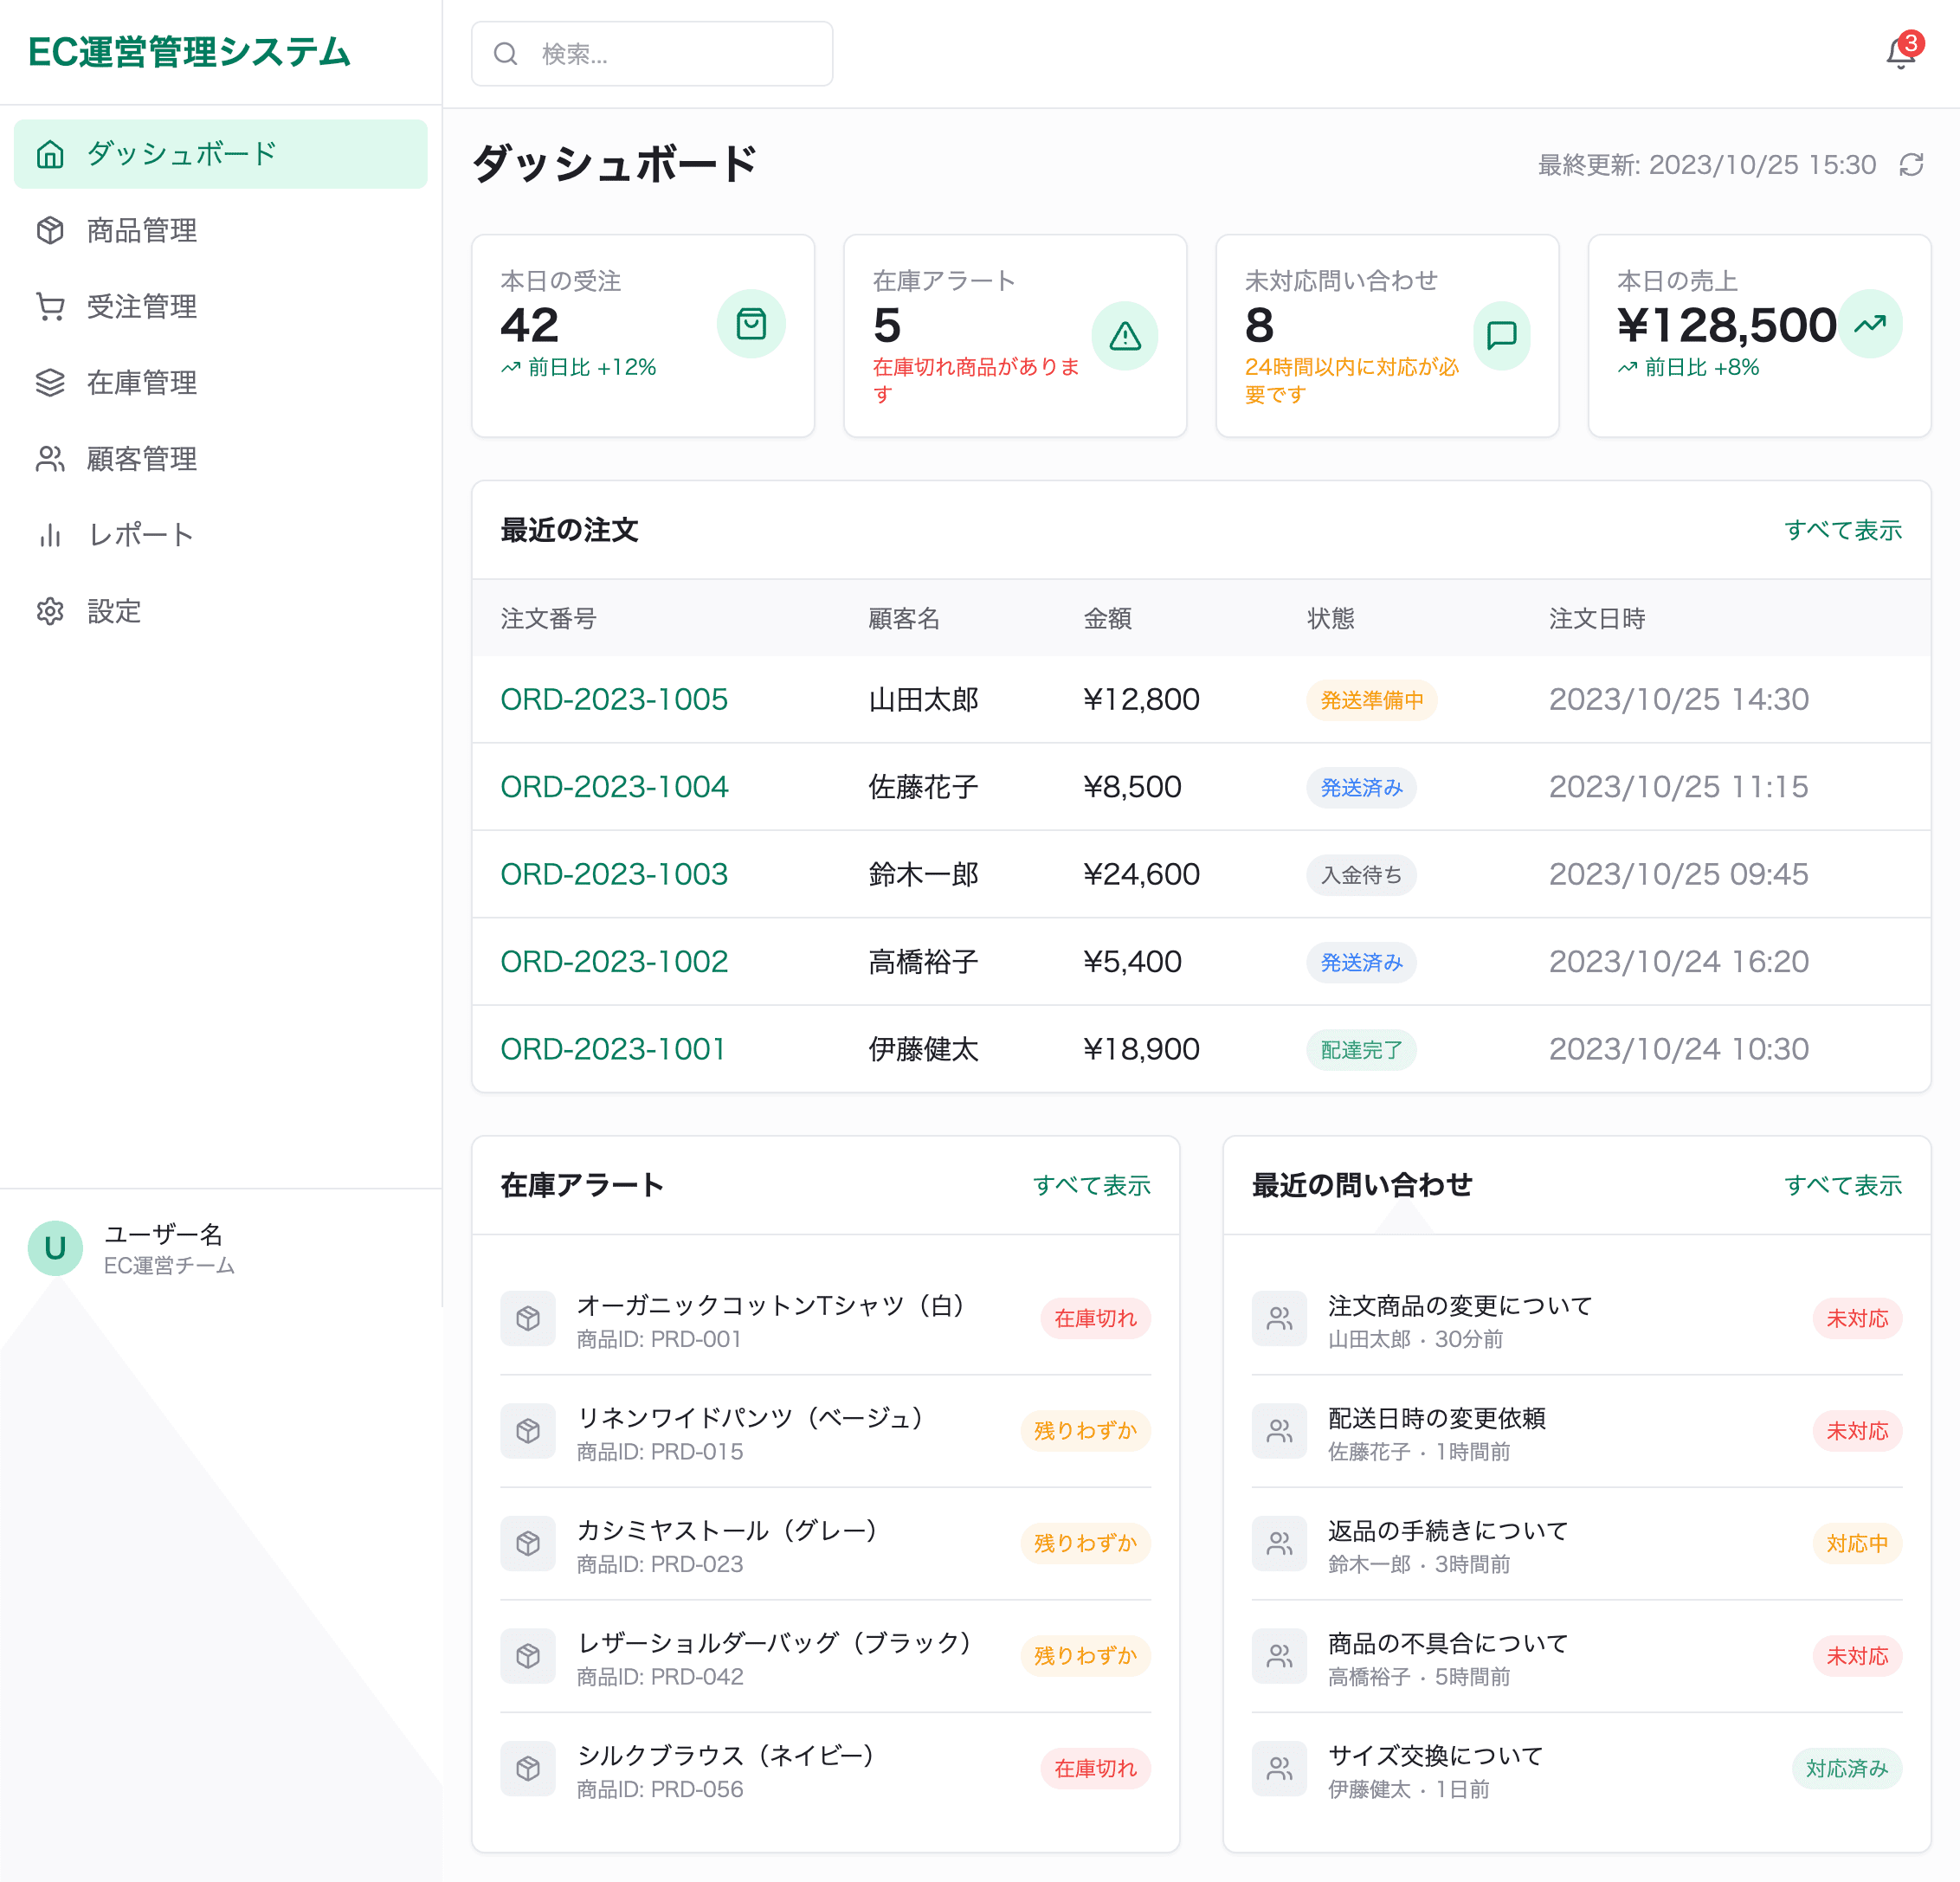This screenshot has height=1882, width=1960.
Task: Open the notifications bell icon
Action: 1900,52
